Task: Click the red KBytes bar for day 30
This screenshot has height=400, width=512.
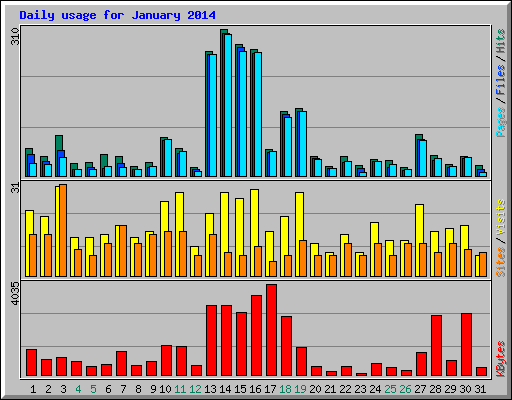Action: [466, 345]
